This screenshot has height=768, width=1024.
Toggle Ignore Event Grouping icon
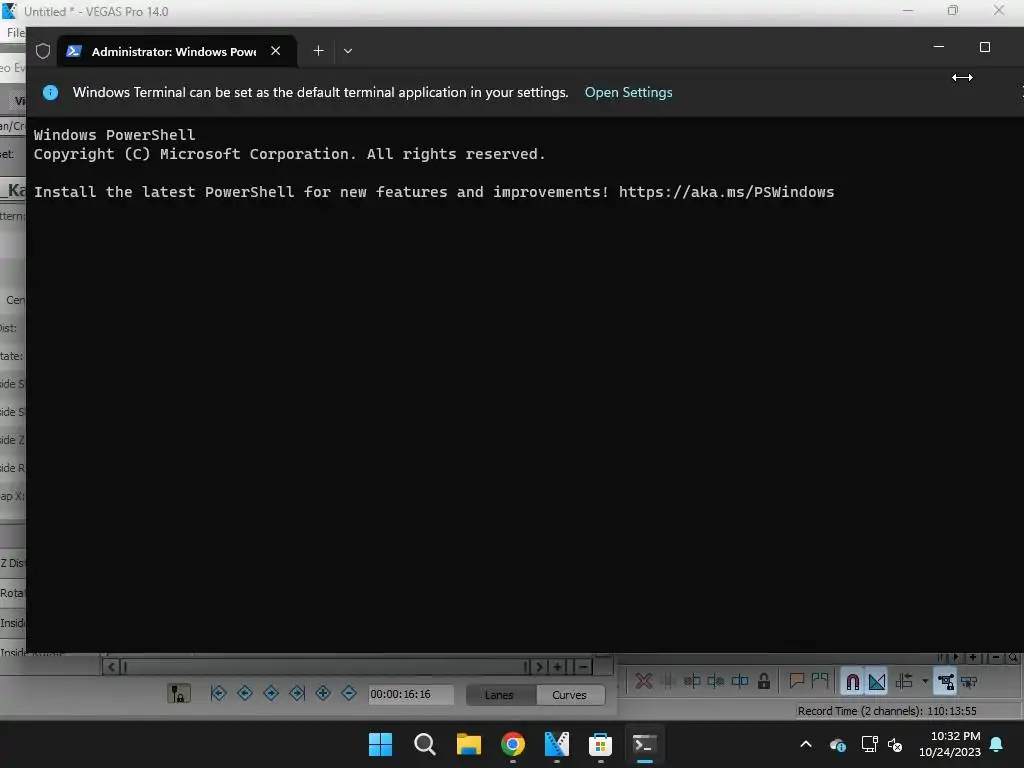click(x=969, y=682)
